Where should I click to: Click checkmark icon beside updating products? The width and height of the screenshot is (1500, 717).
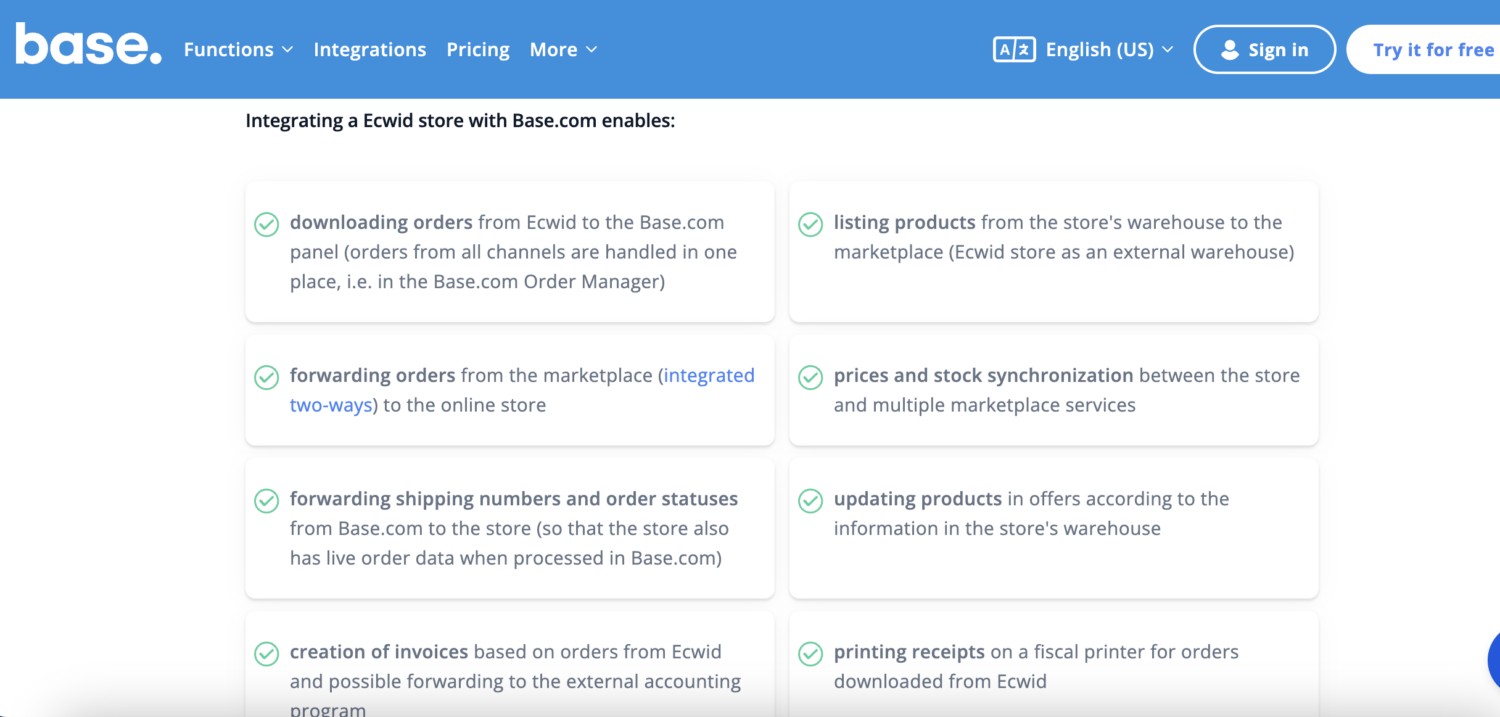tap(810, 500)
